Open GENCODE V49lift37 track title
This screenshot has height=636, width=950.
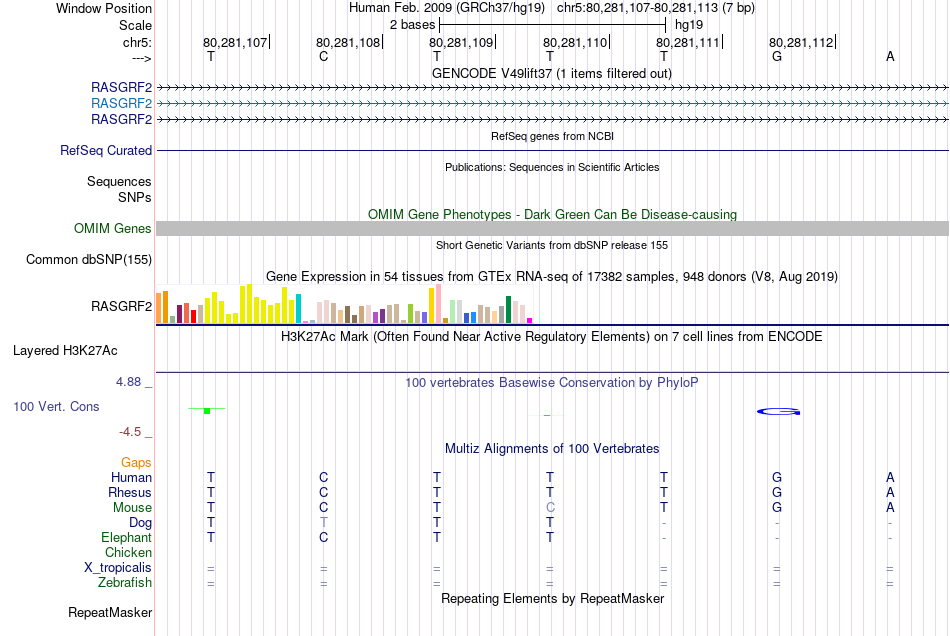552,73
